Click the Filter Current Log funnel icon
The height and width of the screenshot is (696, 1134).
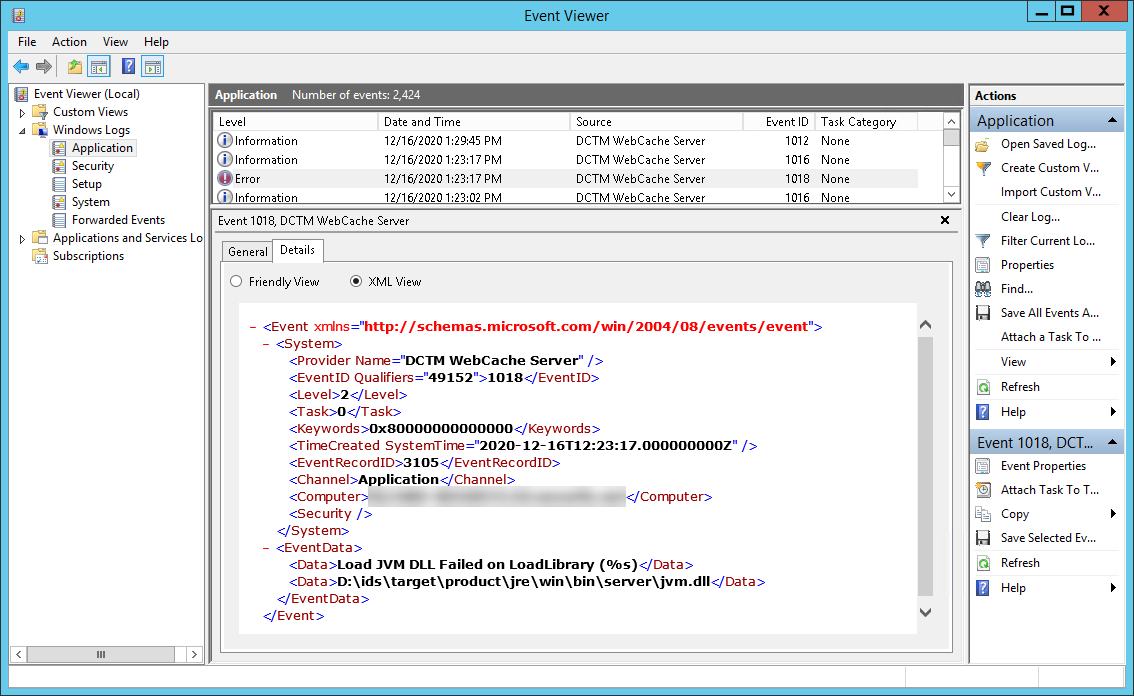(x=983, y=241)
